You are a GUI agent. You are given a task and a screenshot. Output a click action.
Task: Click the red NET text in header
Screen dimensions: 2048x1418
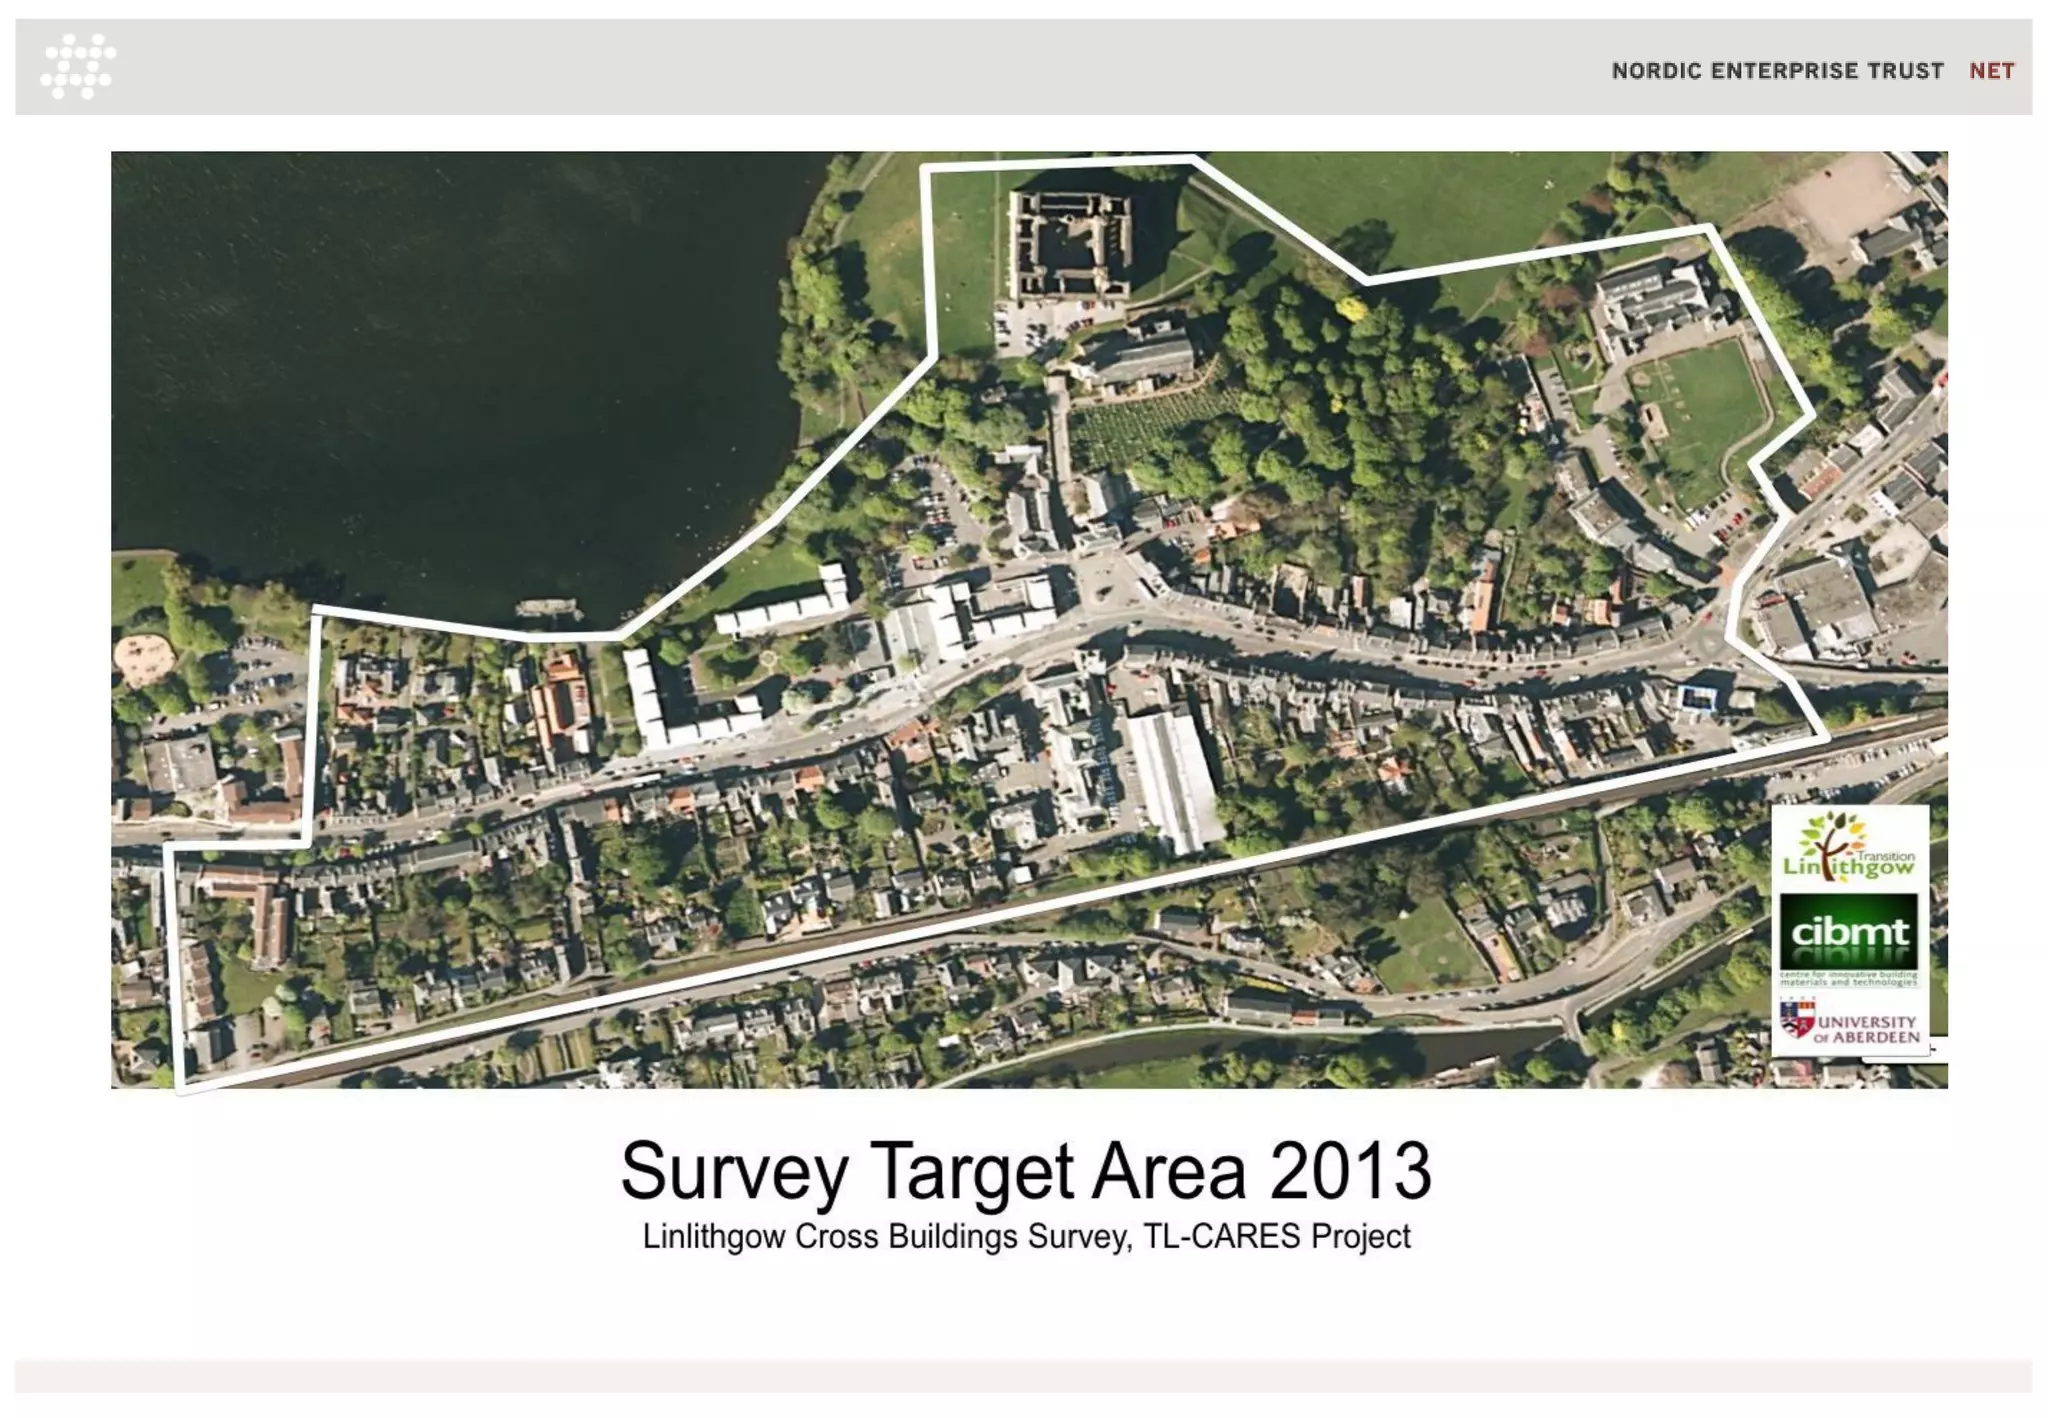coord(1991,71)
